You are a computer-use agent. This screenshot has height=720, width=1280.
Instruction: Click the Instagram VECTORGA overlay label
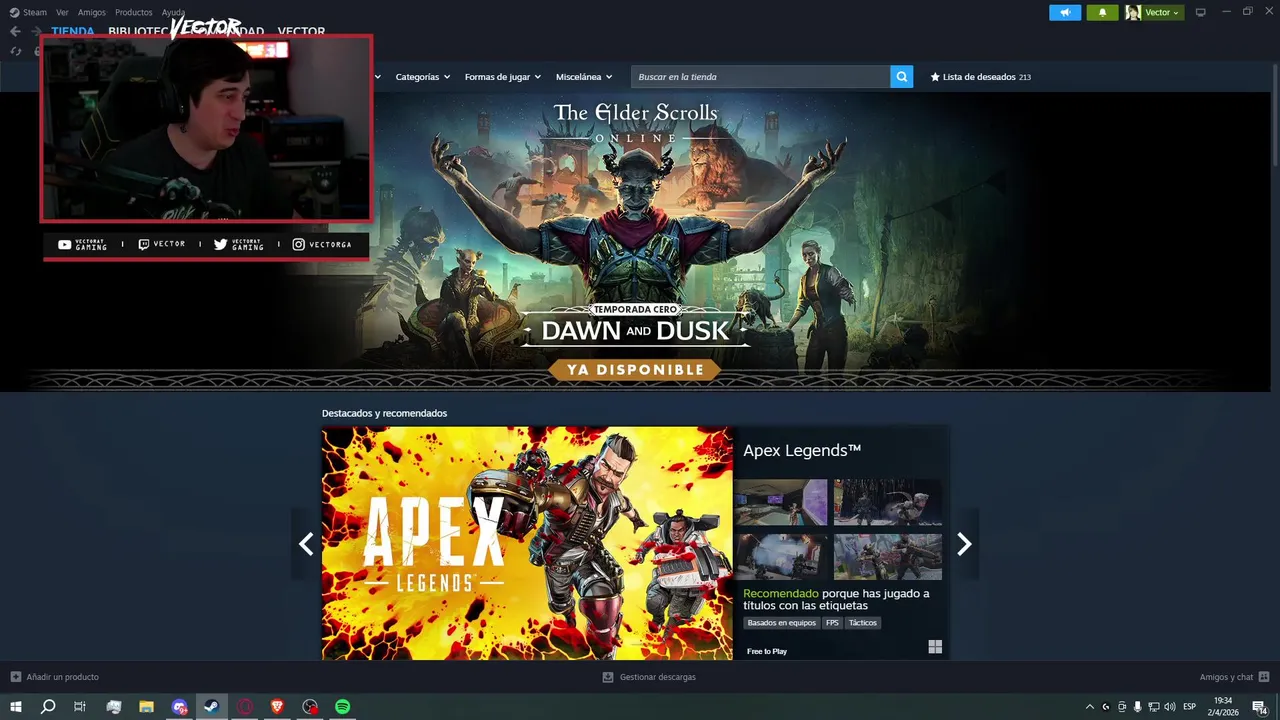tap(321, 244)
